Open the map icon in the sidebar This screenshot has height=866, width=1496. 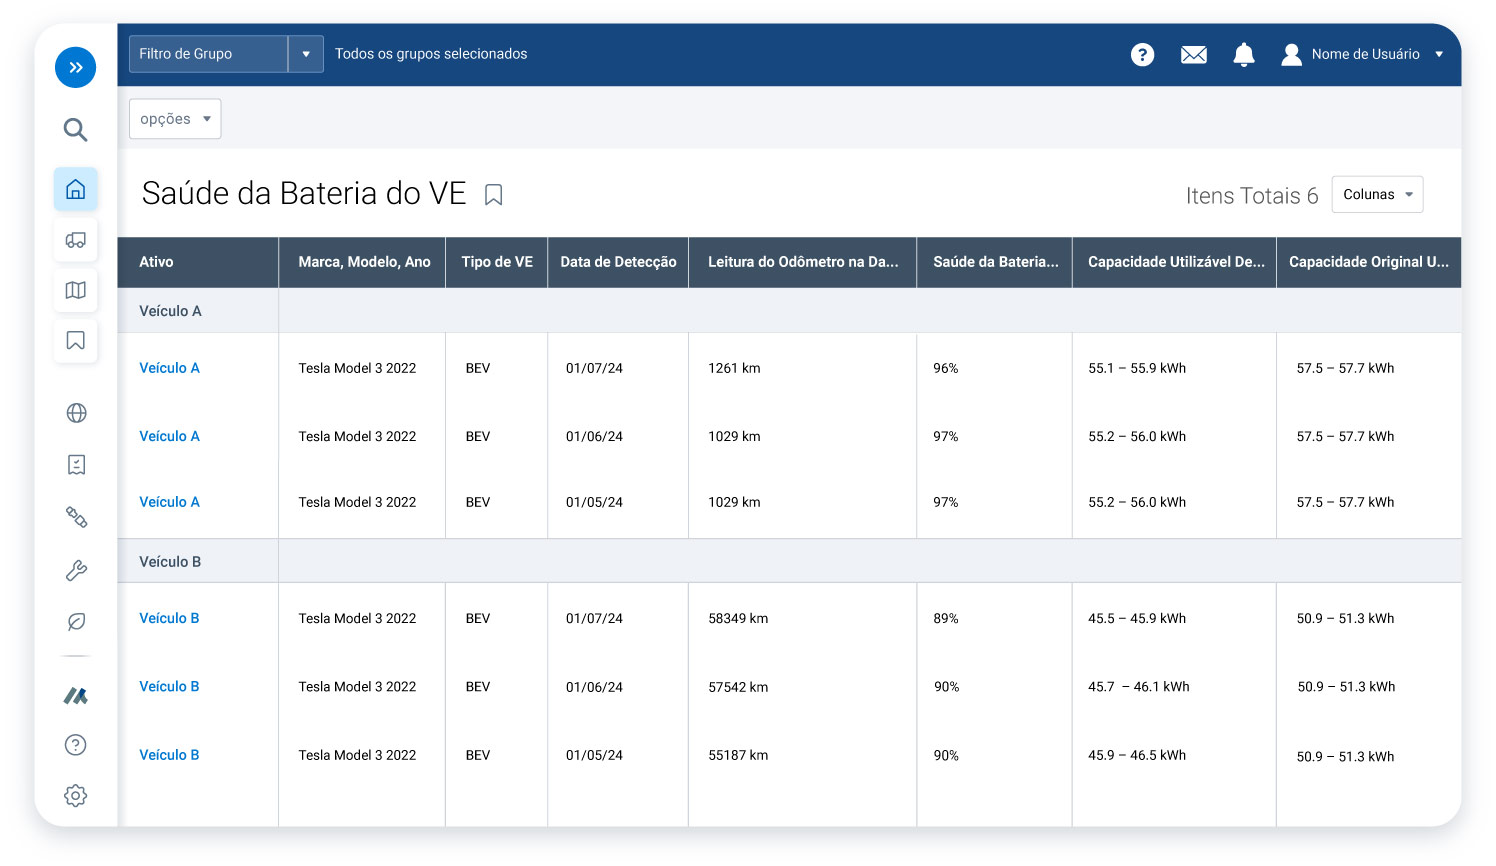click(75, 290)
